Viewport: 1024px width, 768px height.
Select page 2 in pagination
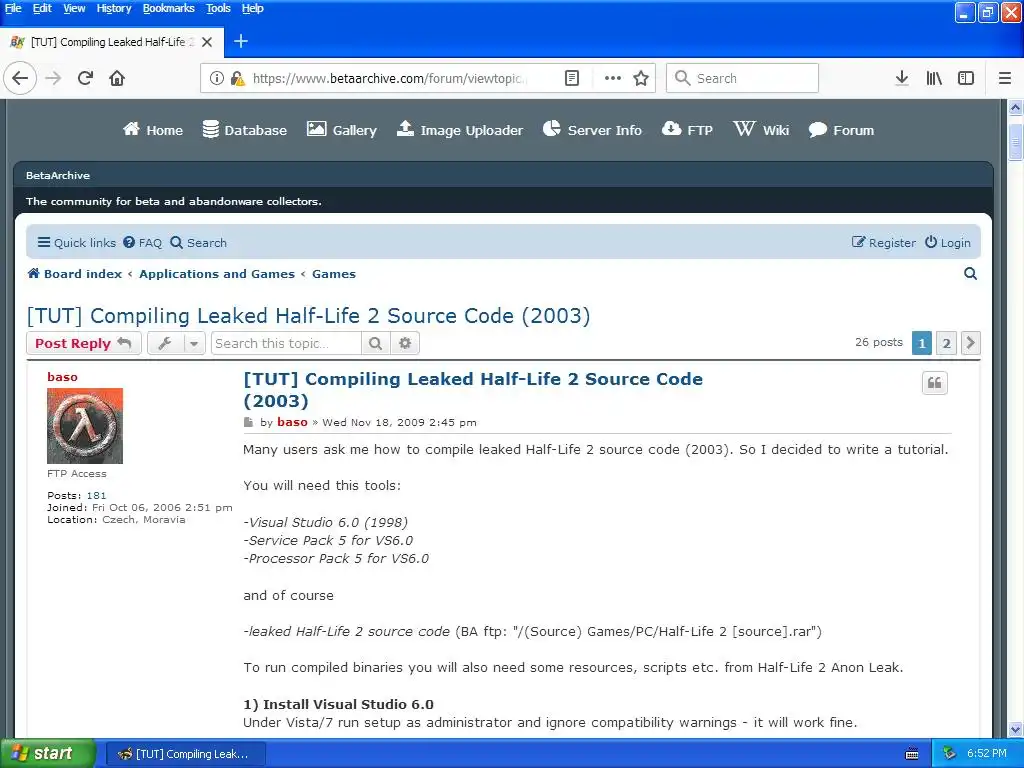coord(946,342)
